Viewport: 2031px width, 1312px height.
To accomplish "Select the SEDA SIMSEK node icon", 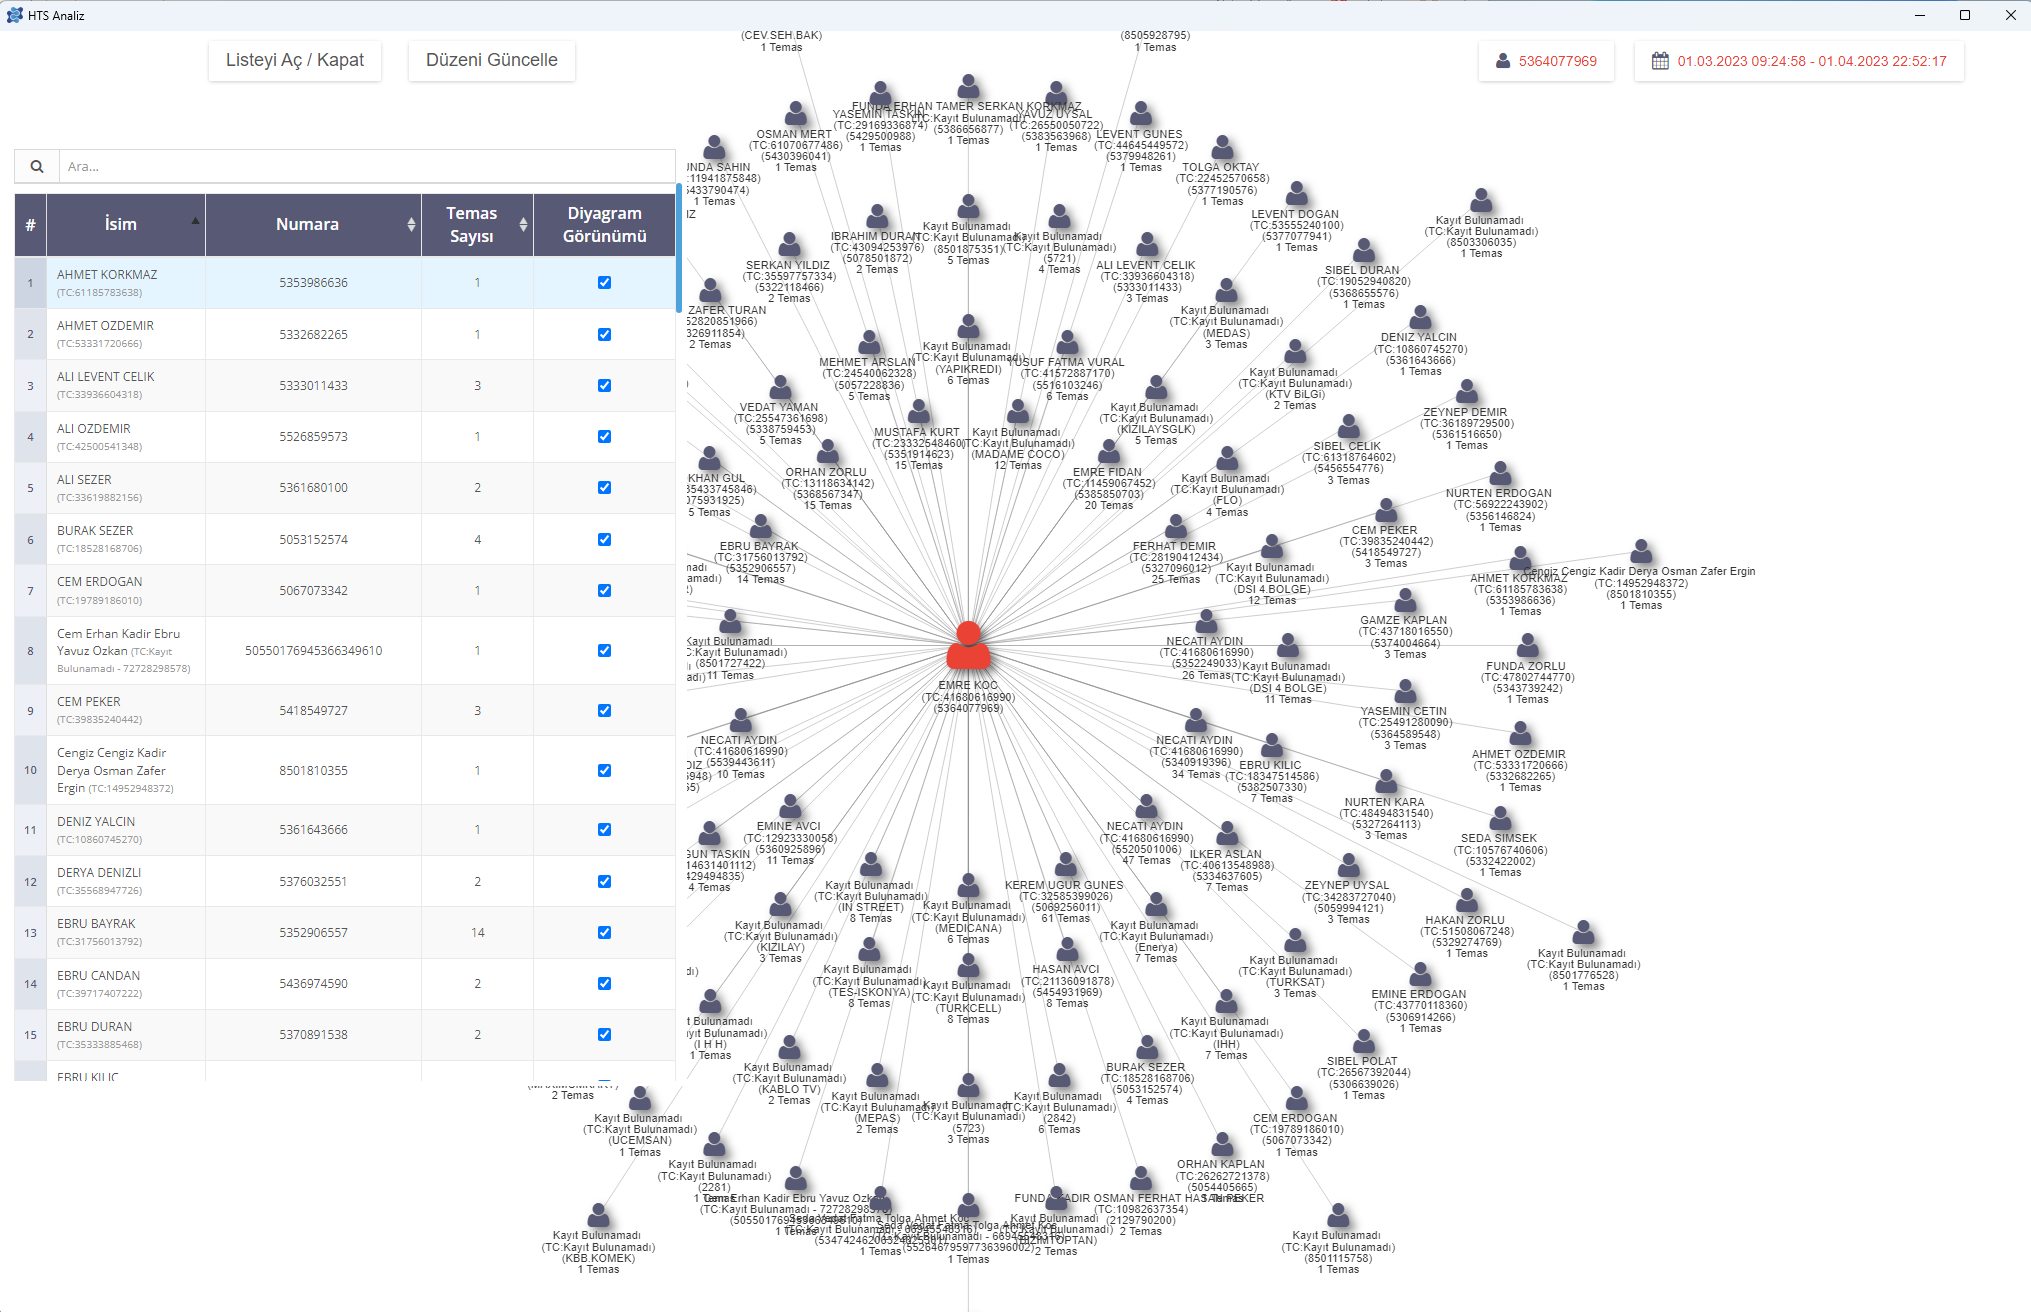I will click(1501, 818).
